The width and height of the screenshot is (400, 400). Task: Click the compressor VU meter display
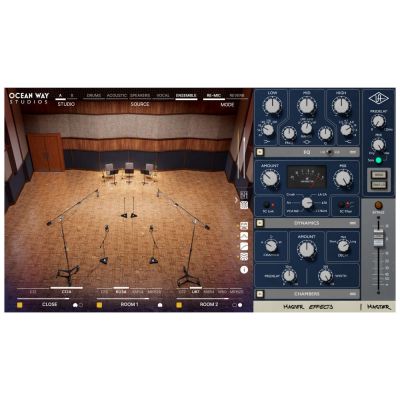click(x=307, y=177)
